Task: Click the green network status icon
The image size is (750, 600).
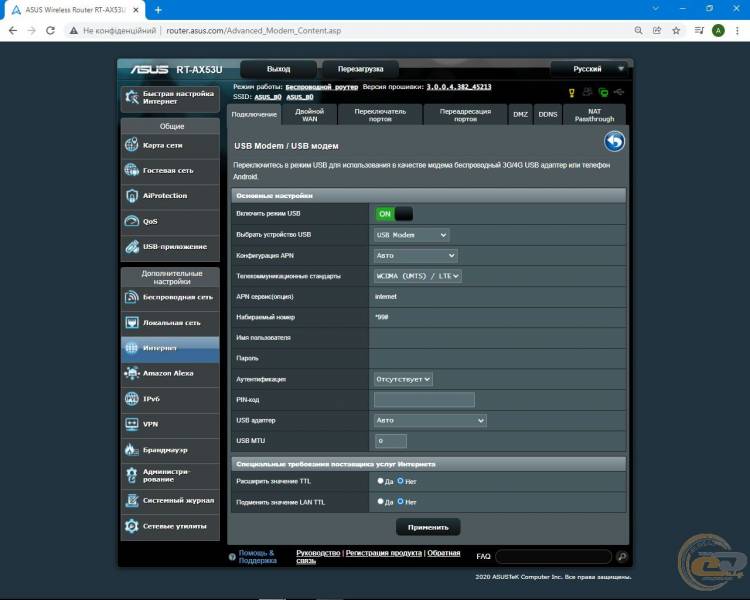Action: tap(604, 92)
